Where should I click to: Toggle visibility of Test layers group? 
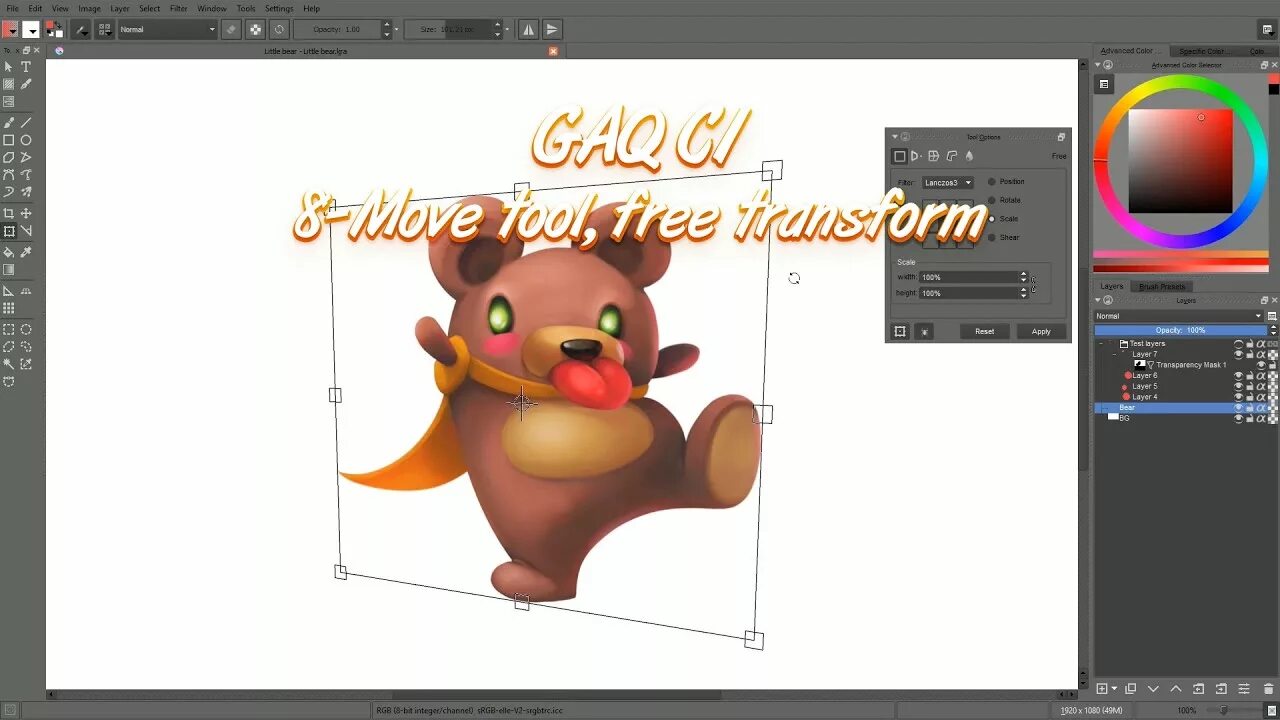tap(1238, 344)
